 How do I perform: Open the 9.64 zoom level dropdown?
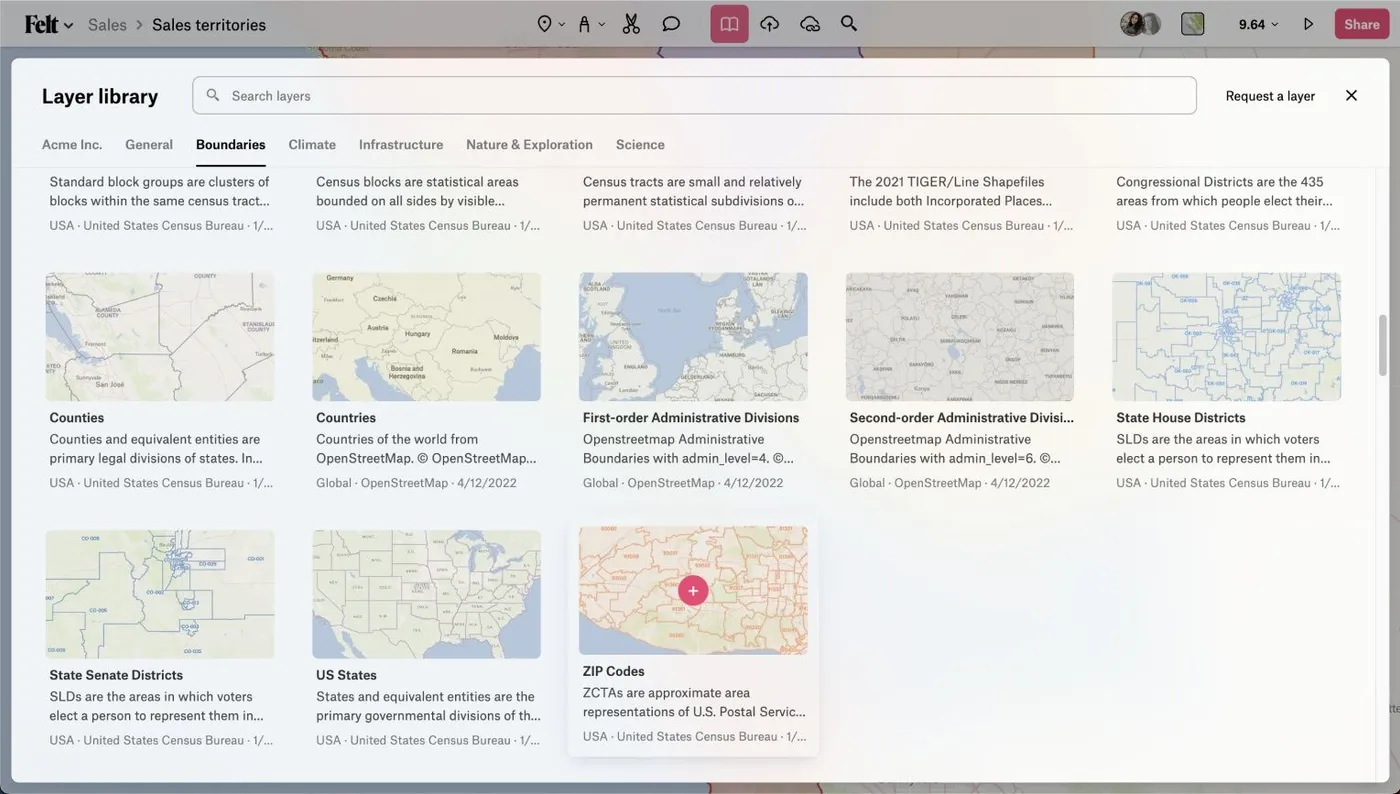click(1258, 24)
